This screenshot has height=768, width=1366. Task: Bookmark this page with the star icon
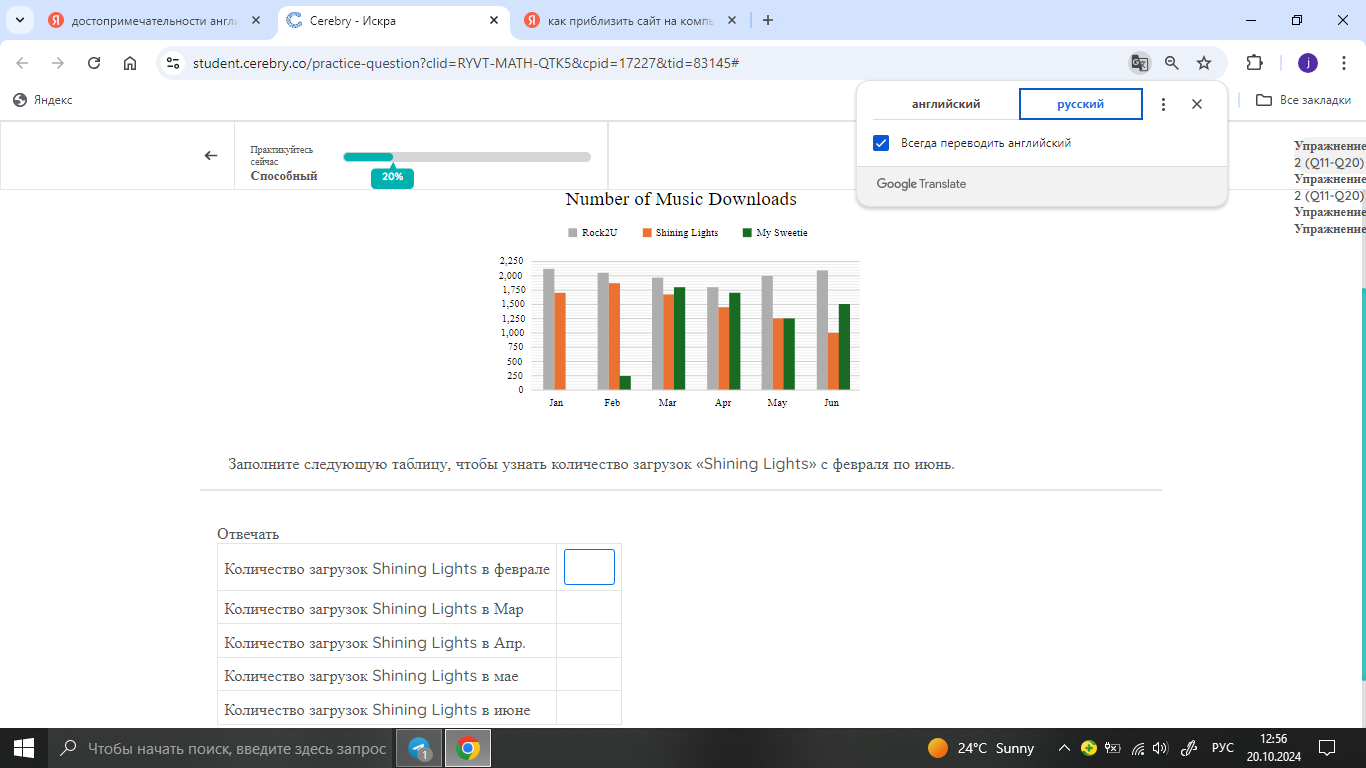click(x=1204, y=63)
